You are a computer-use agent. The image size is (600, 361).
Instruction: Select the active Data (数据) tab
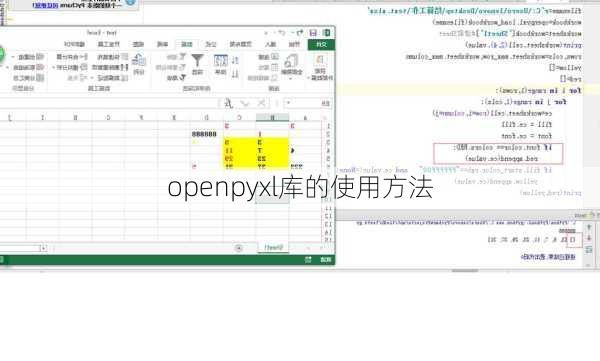click(186, 44)
